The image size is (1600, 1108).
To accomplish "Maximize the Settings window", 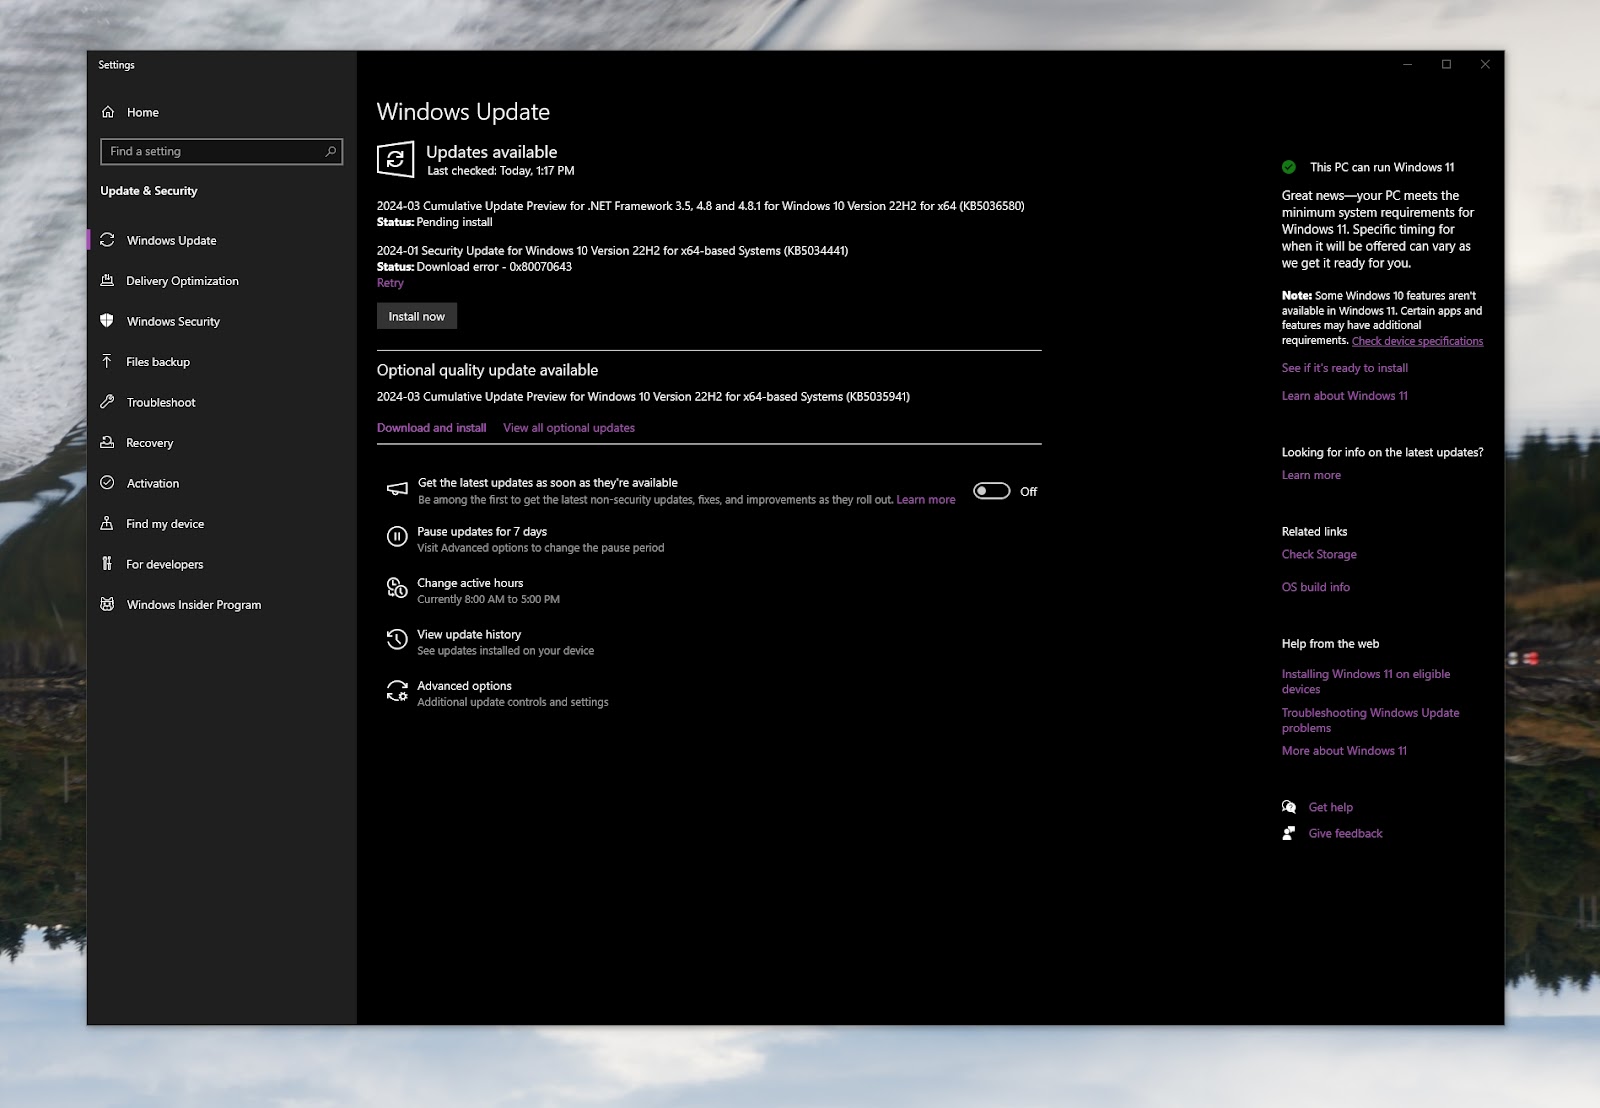I will point(1446,64).
